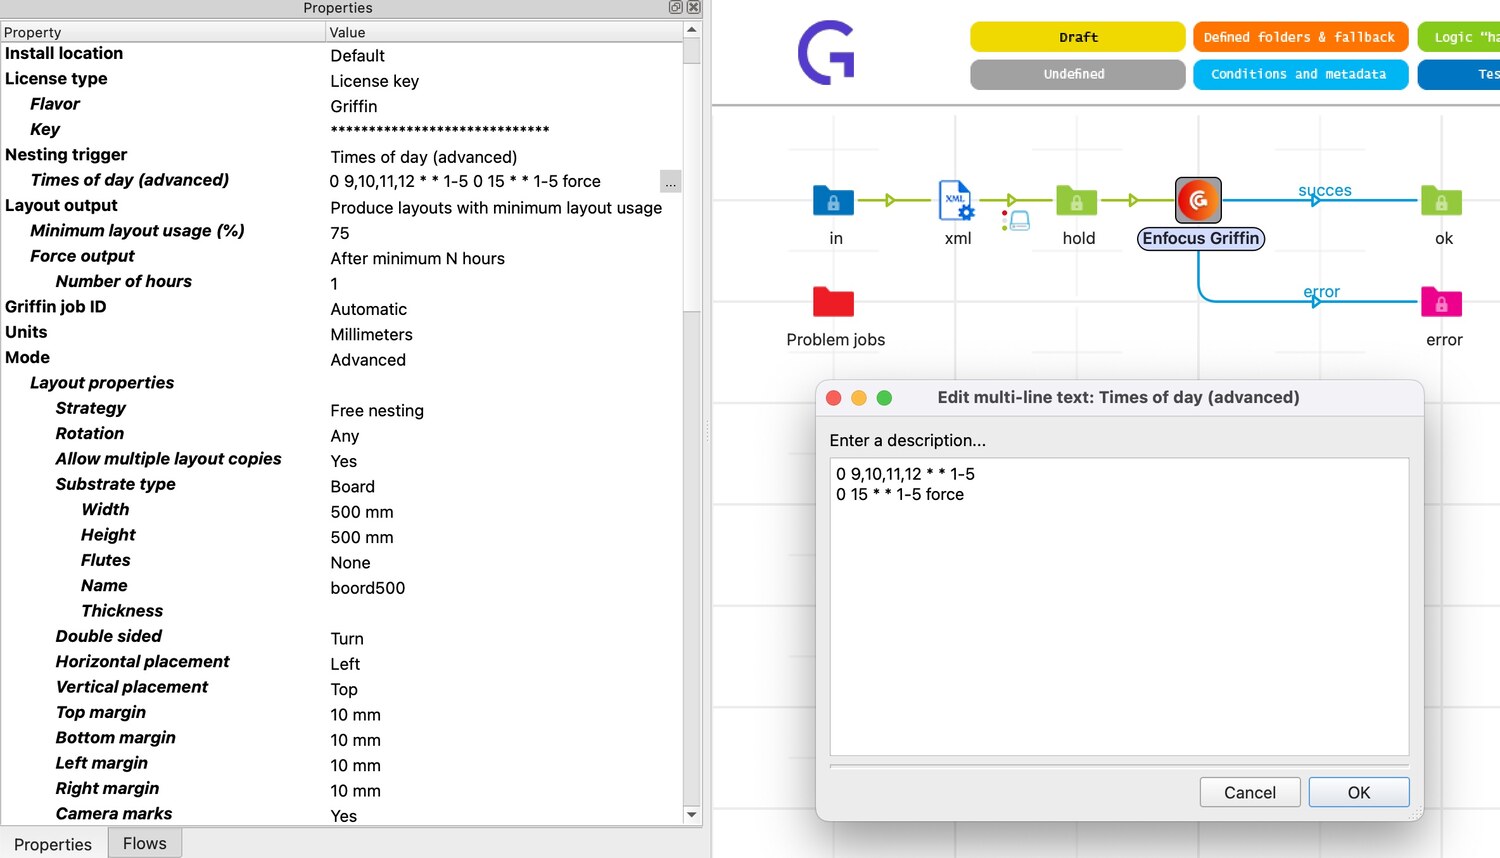Click the succes connection label
Image resolution: width=1500 pixels, height=858 pixels.
pos(1325,190)
